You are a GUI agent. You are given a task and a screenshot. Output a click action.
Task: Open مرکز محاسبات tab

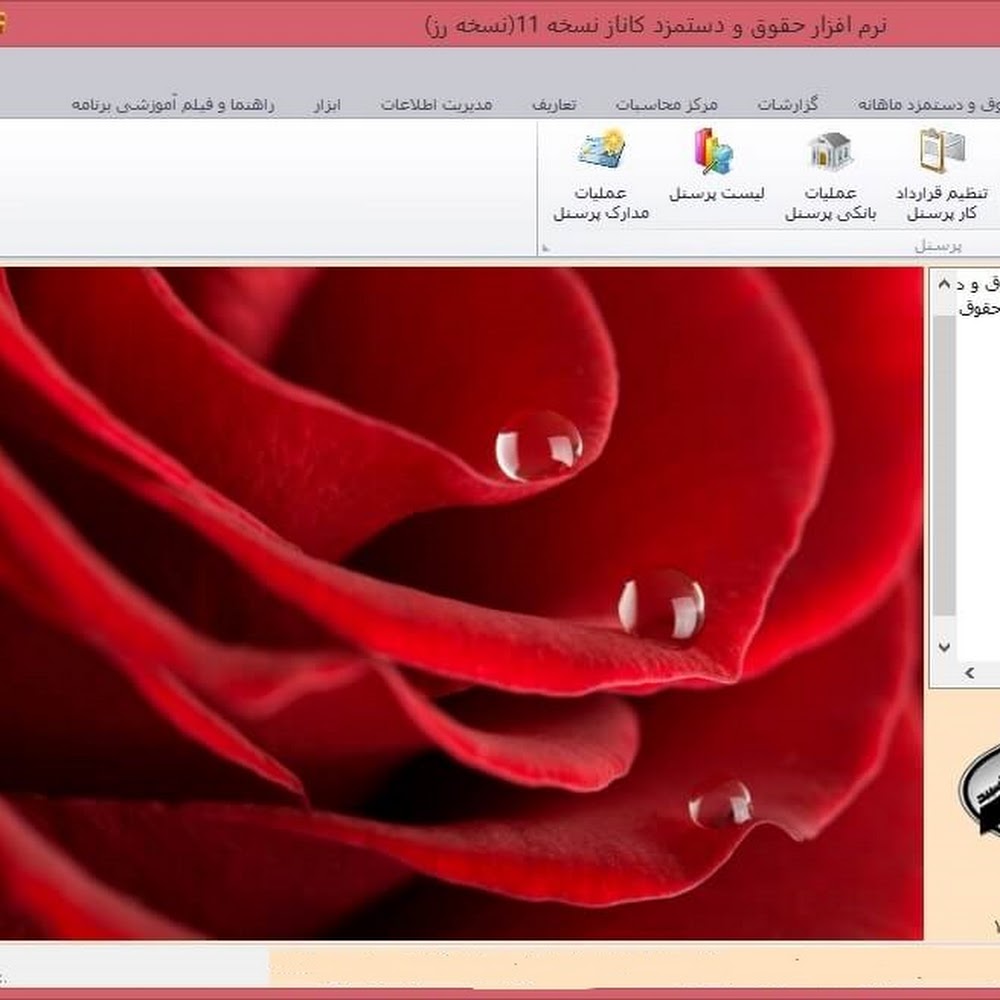[x=666, y=105]
